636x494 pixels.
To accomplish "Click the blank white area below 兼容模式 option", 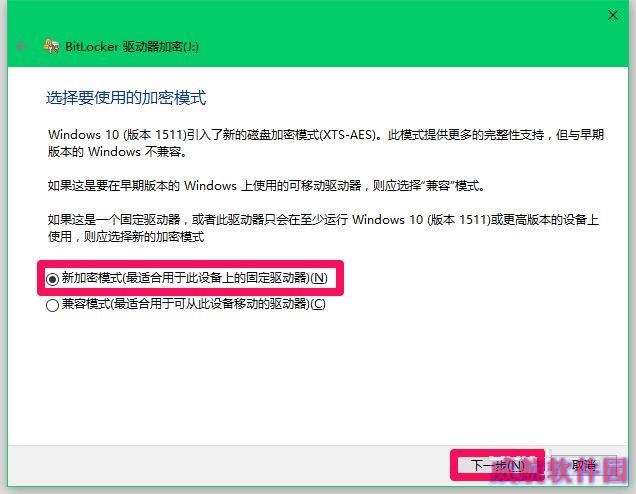I will (x=316, y=377).
